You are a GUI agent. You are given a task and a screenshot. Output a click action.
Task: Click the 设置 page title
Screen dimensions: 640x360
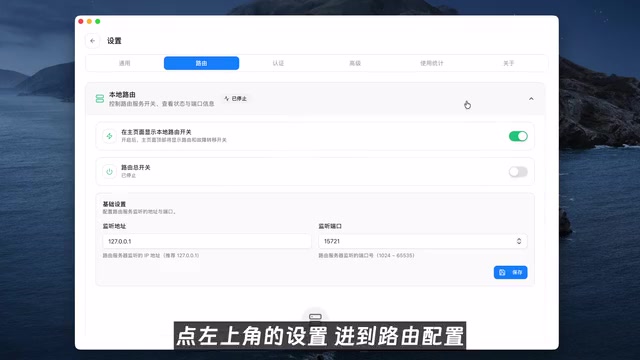[x=114, y=41]
